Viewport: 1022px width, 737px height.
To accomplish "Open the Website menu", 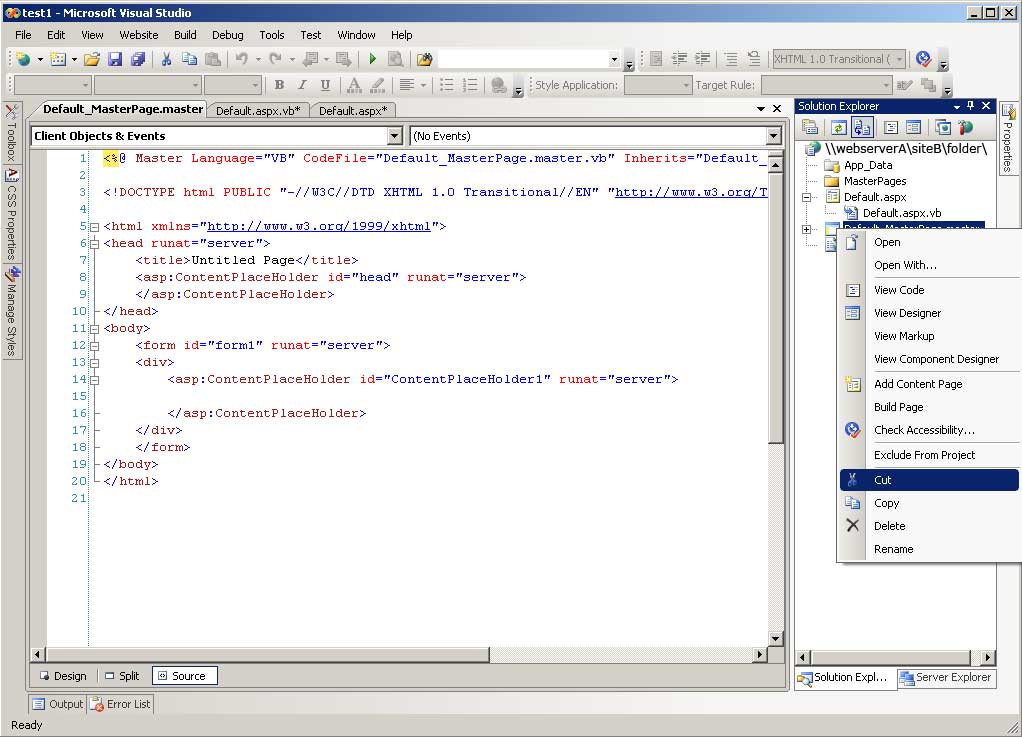I will (x=138, y=35).
